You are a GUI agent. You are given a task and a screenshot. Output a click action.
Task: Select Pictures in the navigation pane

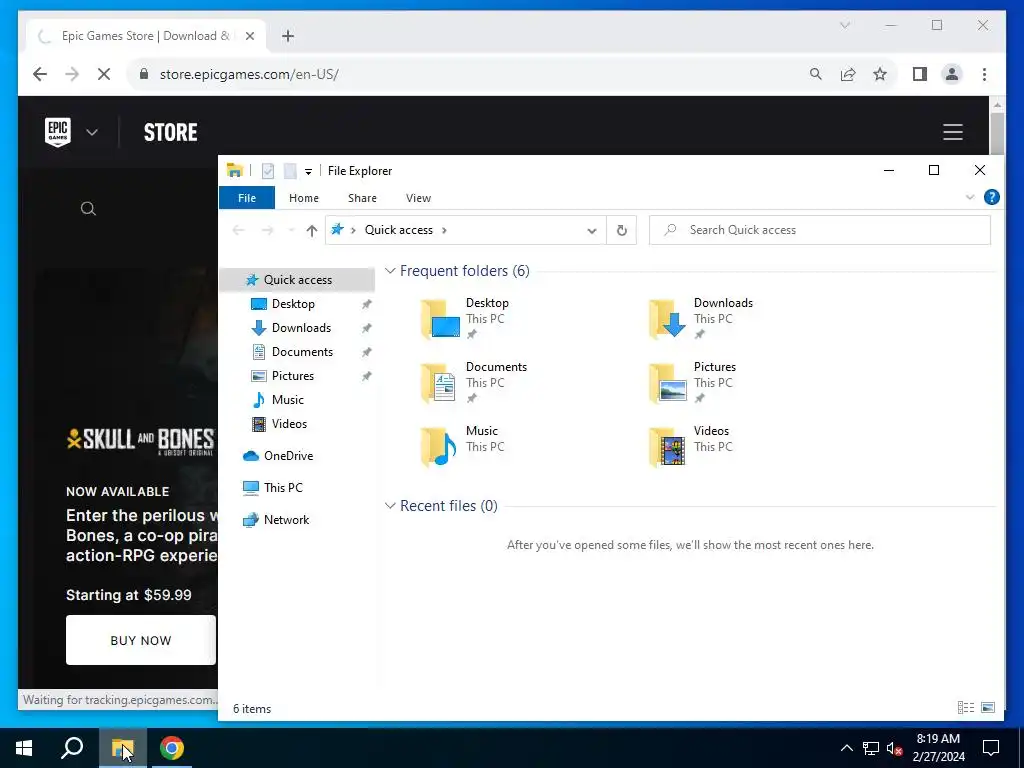tap(293, 376)
